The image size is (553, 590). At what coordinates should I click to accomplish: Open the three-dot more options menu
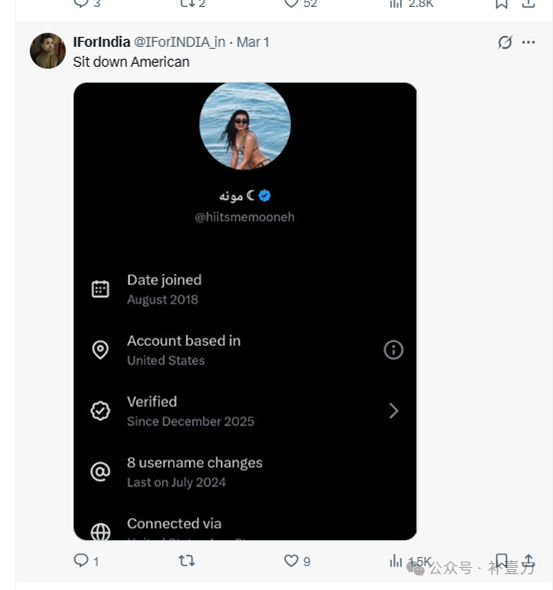(529, 42)
